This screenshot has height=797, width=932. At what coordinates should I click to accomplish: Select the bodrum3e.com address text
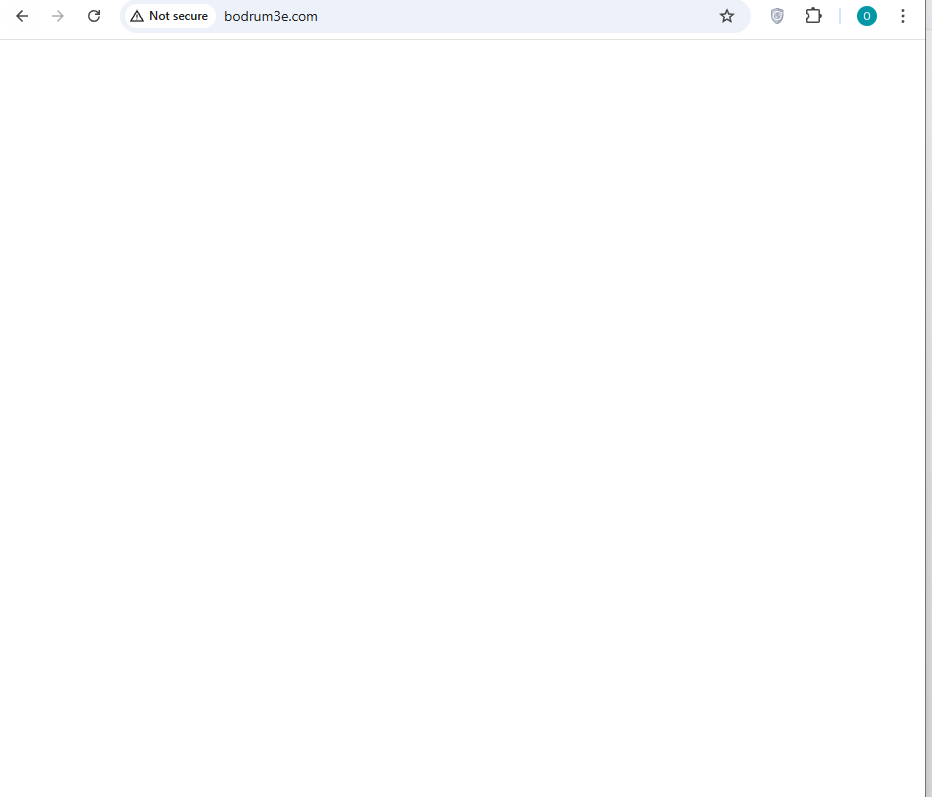click(271, 17)
